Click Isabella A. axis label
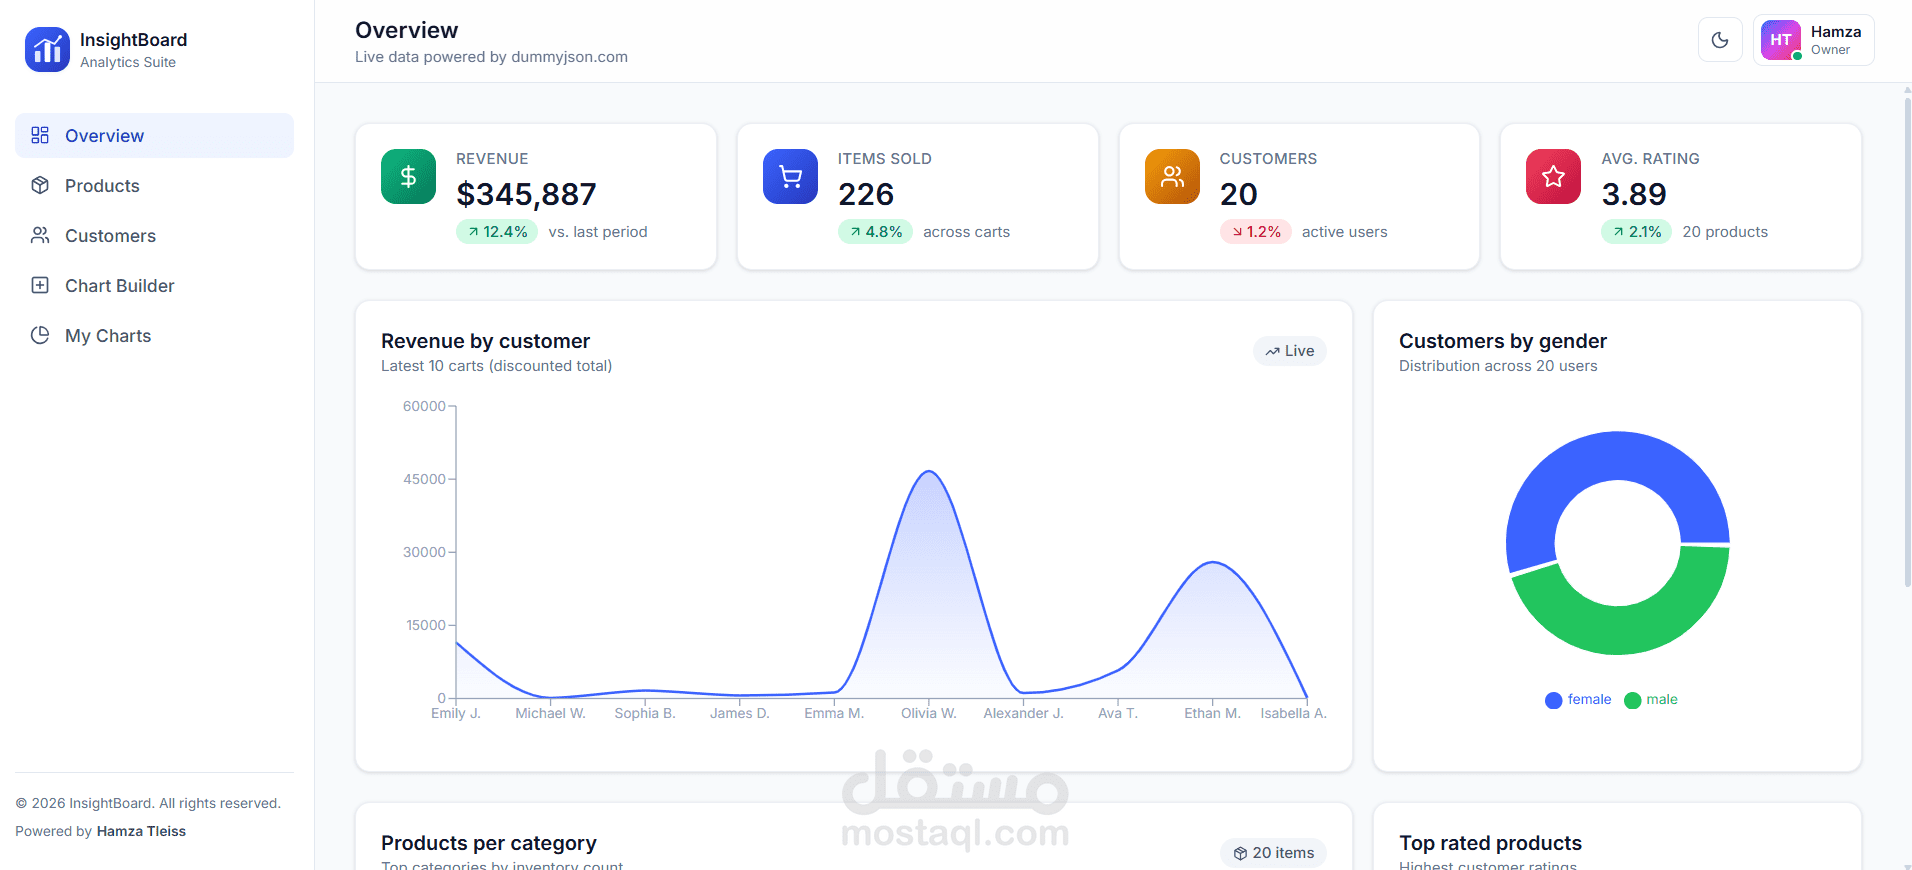 click(1293, 713)
